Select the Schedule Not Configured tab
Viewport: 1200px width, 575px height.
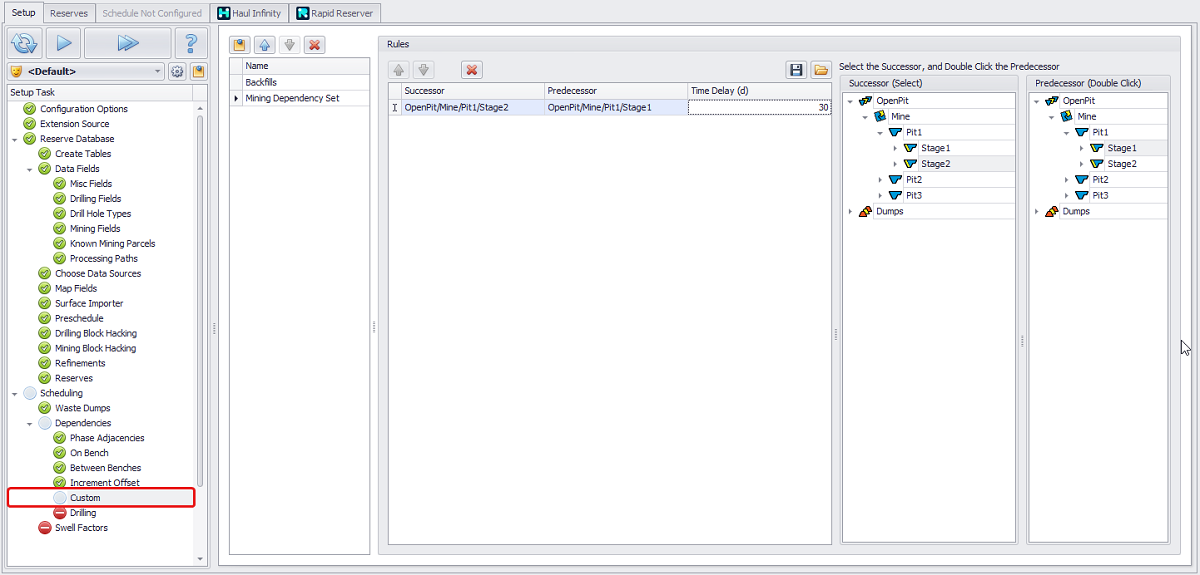click(152, 13)
